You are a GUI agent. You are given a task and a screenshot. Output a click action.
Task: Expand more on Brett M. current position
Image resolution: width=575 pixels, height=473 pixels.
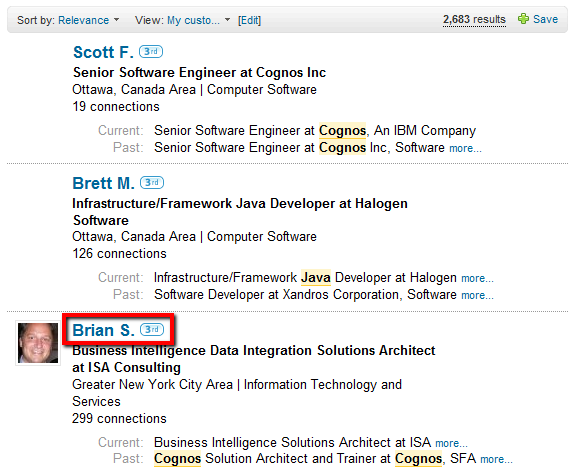pyautogui.click(x=477, y=279)
